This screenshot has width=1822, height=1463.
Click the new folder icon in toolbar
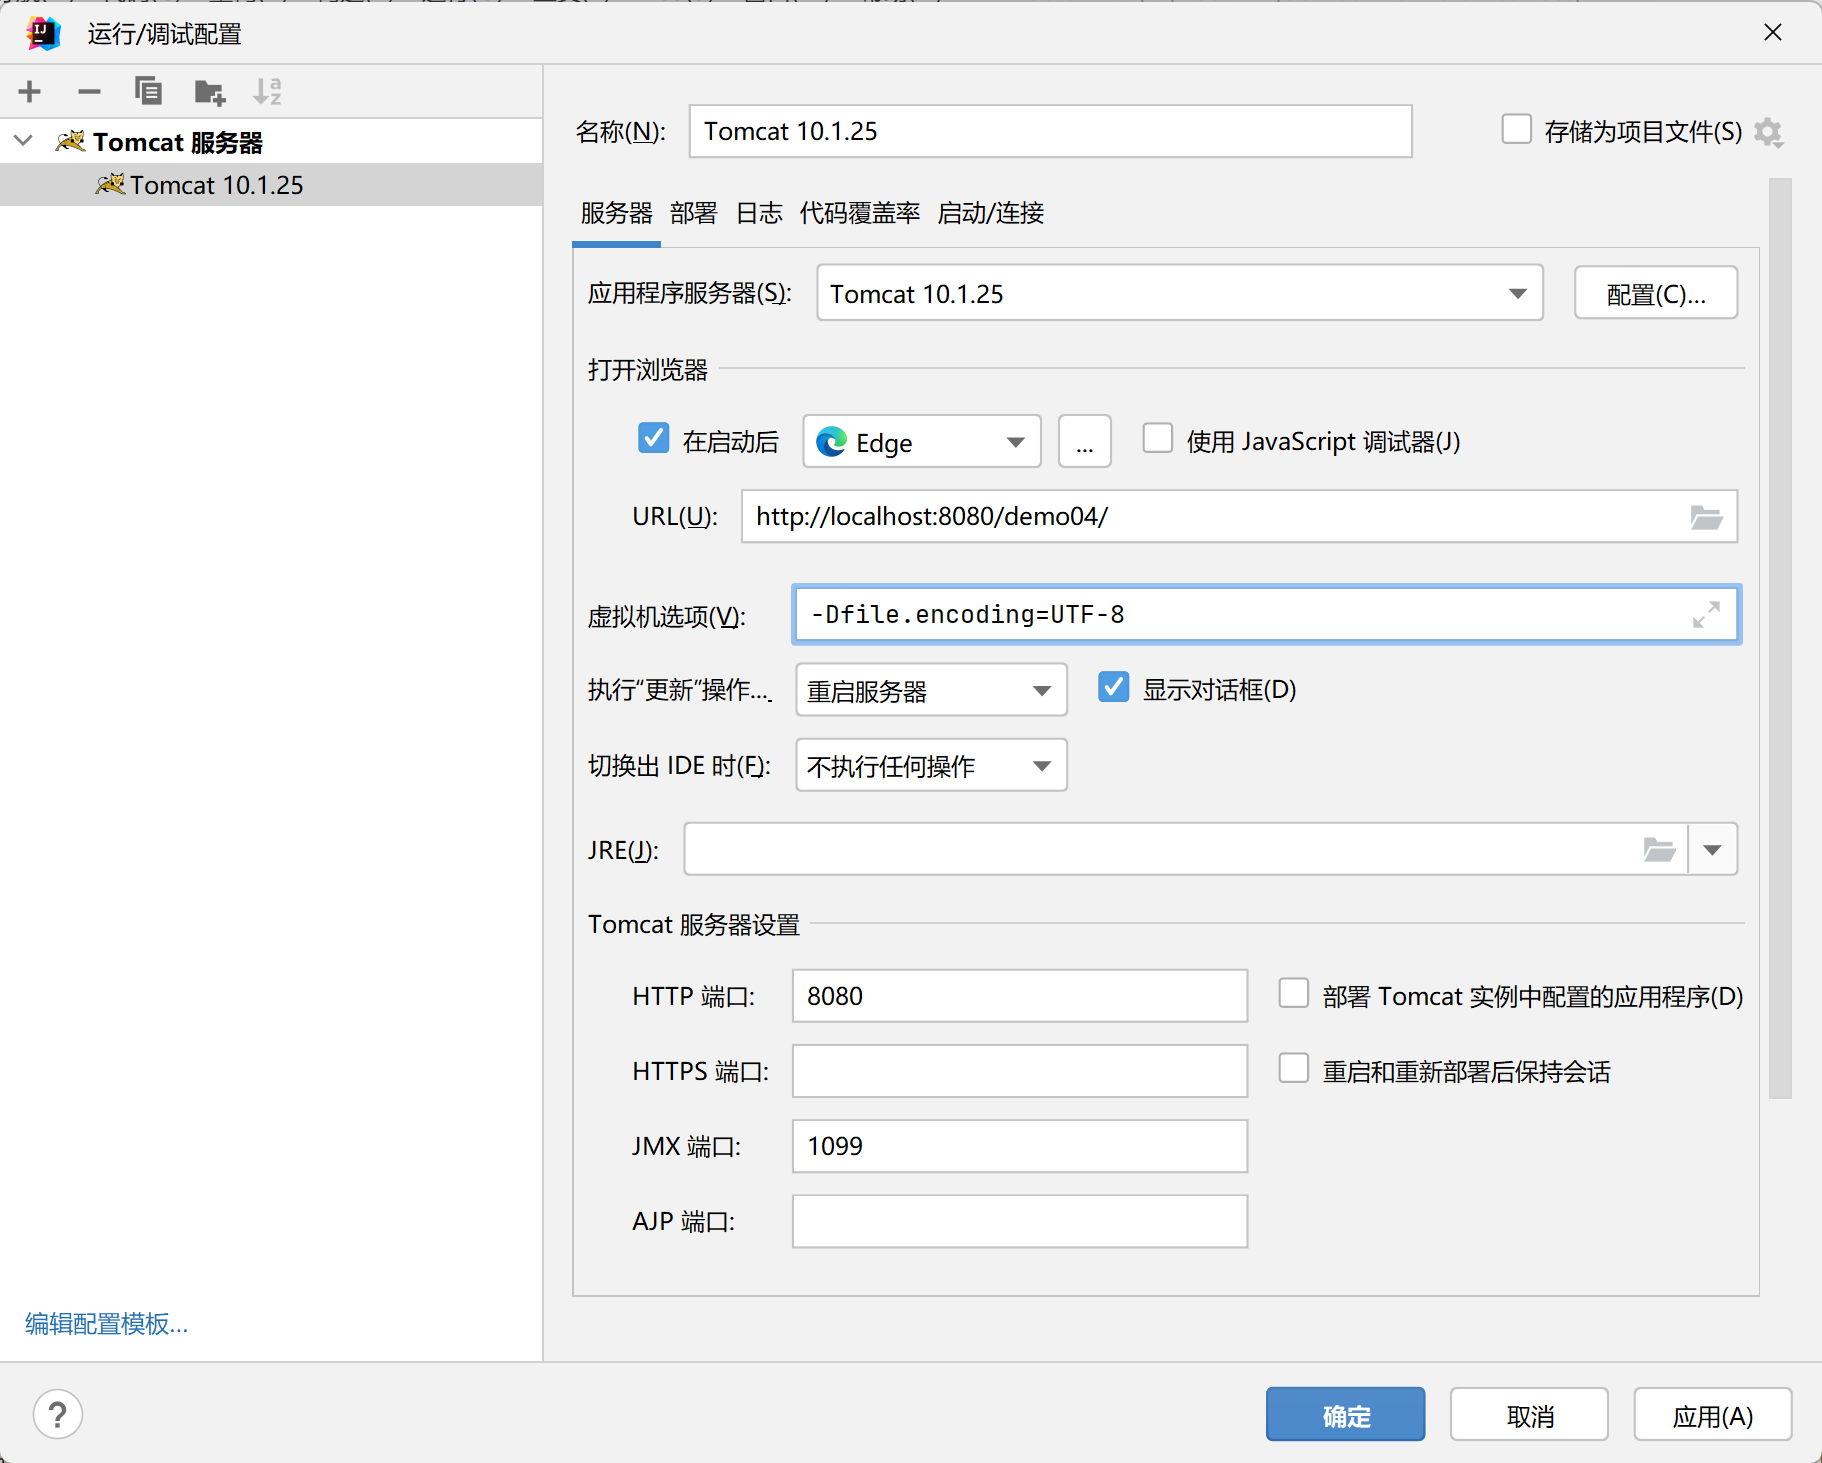(x=209, y=92)
